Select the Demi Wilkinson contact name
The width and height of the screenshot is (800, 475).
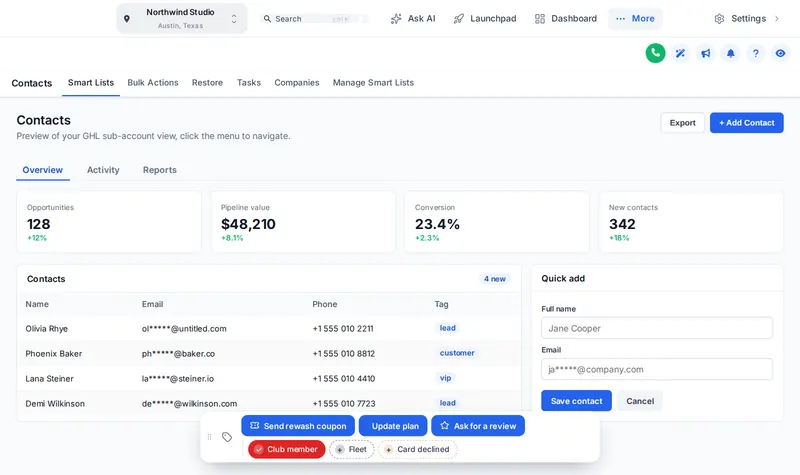(x=55, y=404)
